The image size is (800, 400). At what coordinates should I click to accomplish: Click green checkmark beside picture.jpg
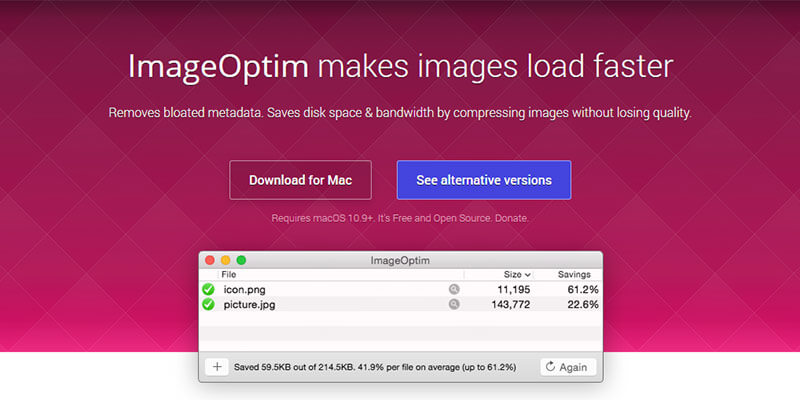tap(208, 305)
